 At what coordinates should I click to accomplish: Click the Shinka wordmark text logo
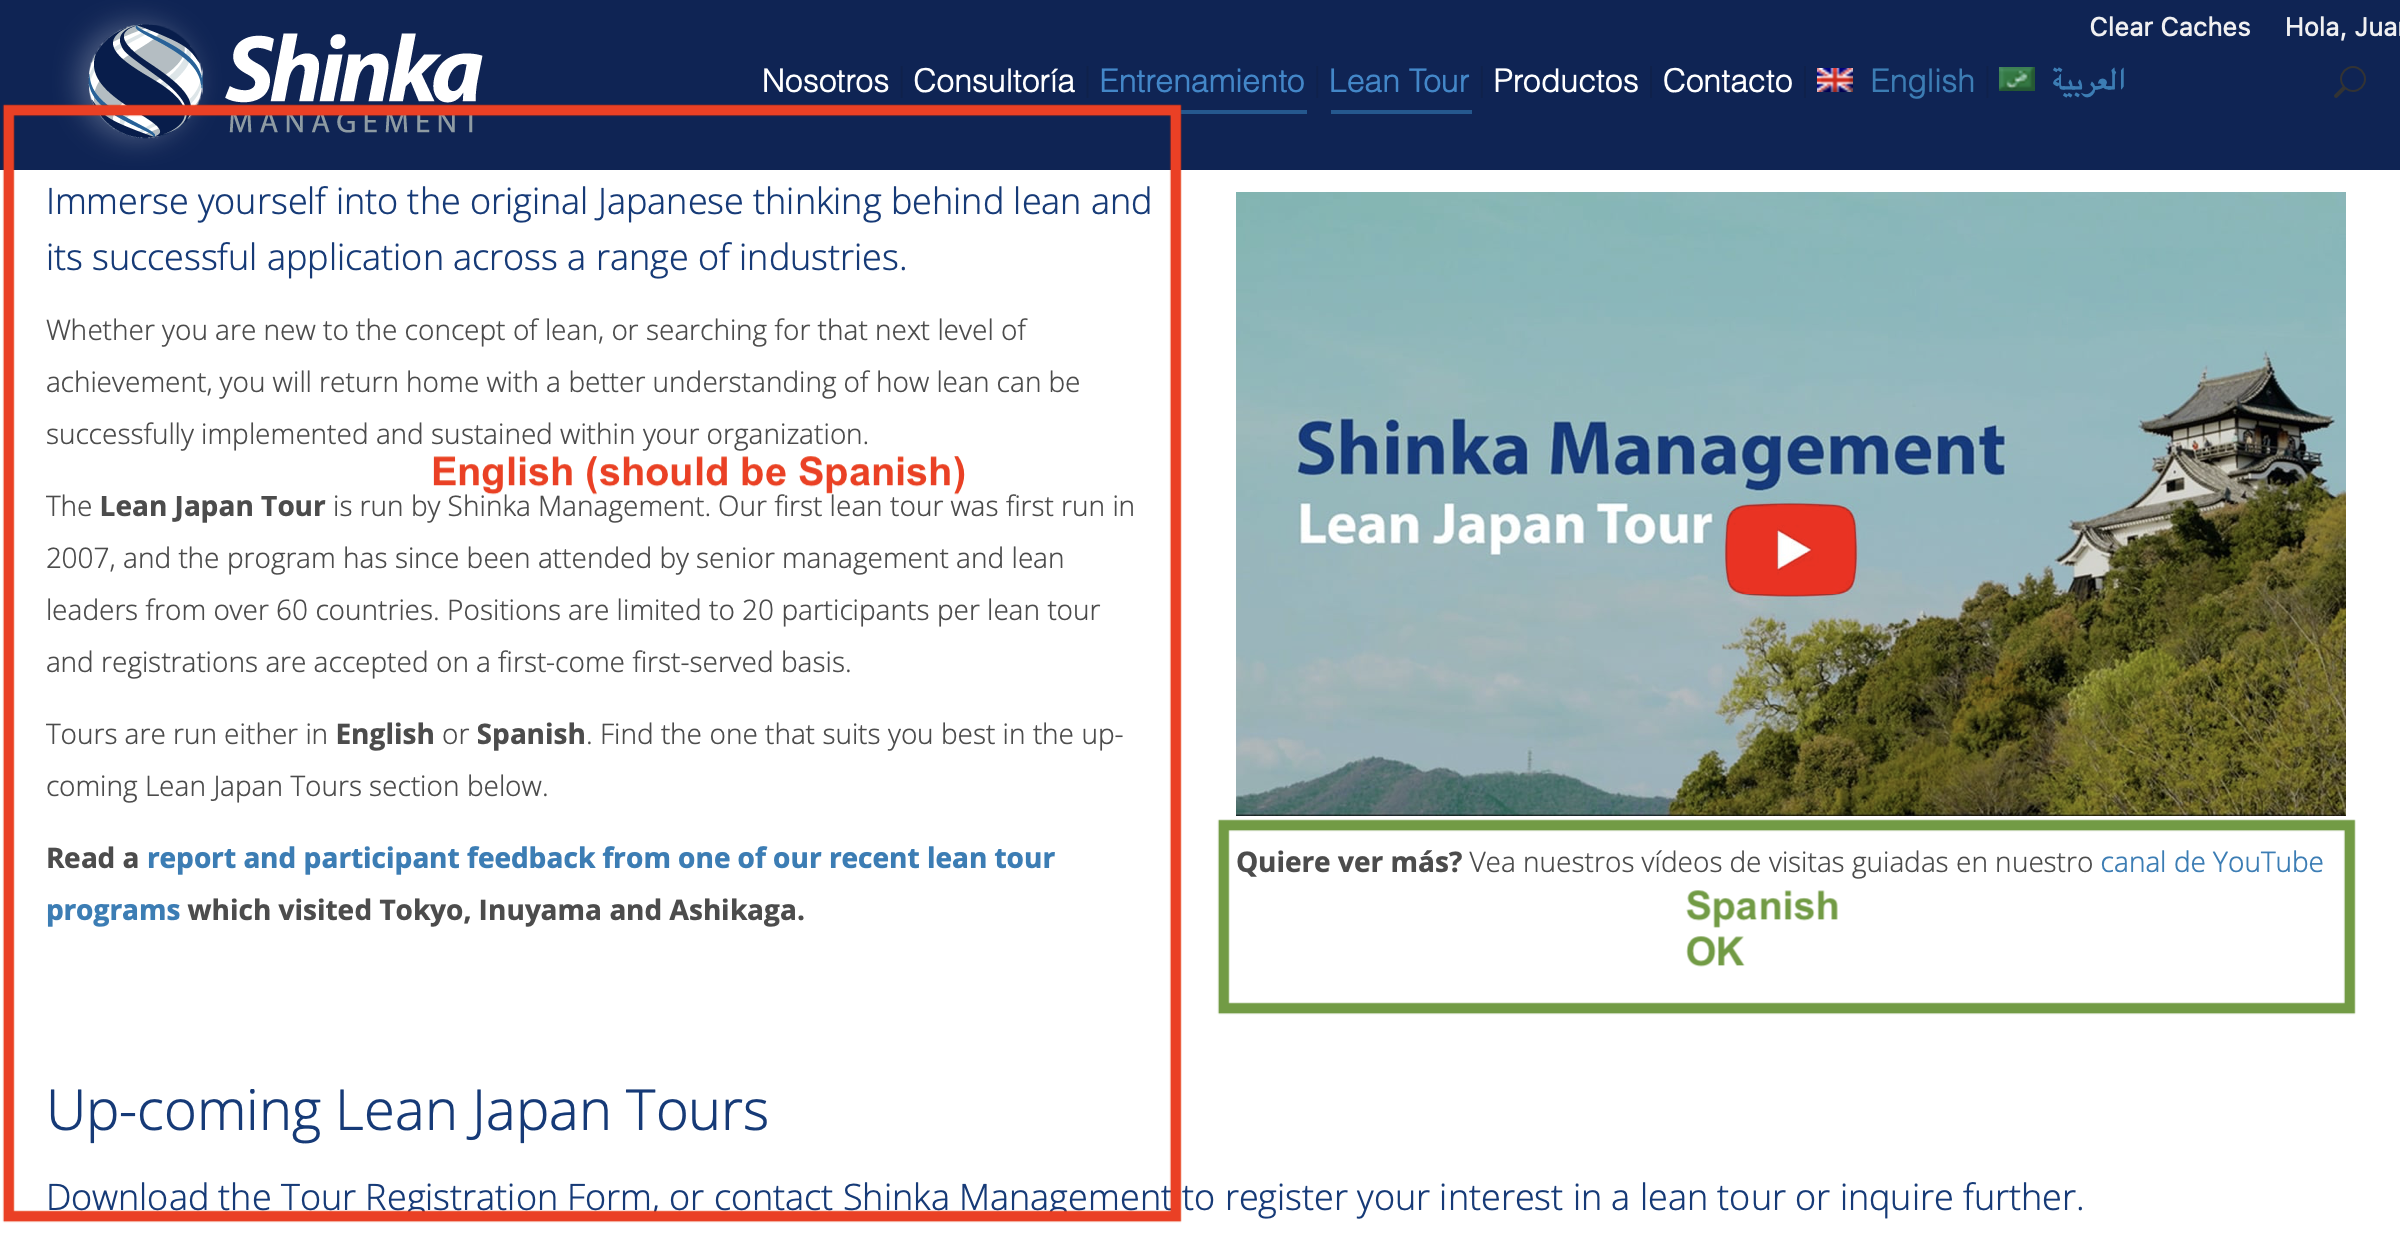pos(353,70)
